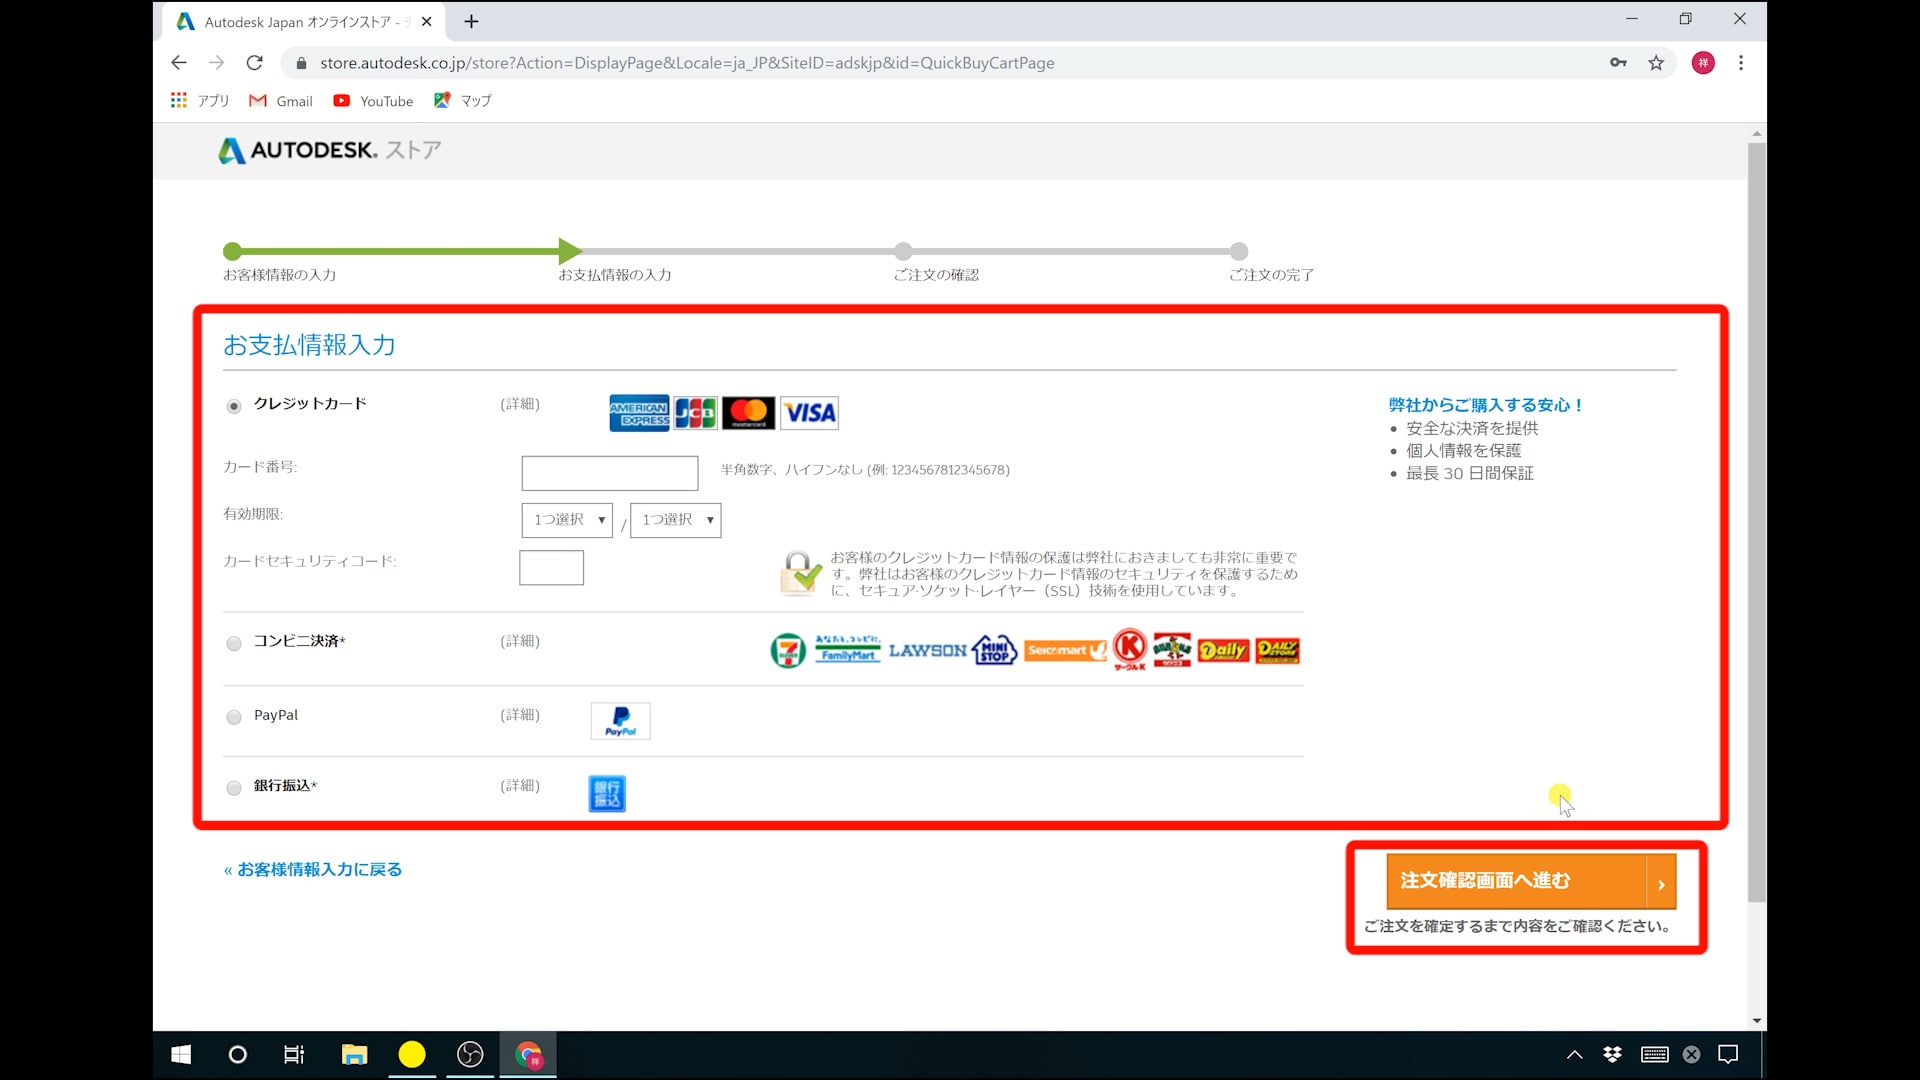Click the VISA card logo
Viewport: 1920px width, 1080px height.
[x=809, y=413]
